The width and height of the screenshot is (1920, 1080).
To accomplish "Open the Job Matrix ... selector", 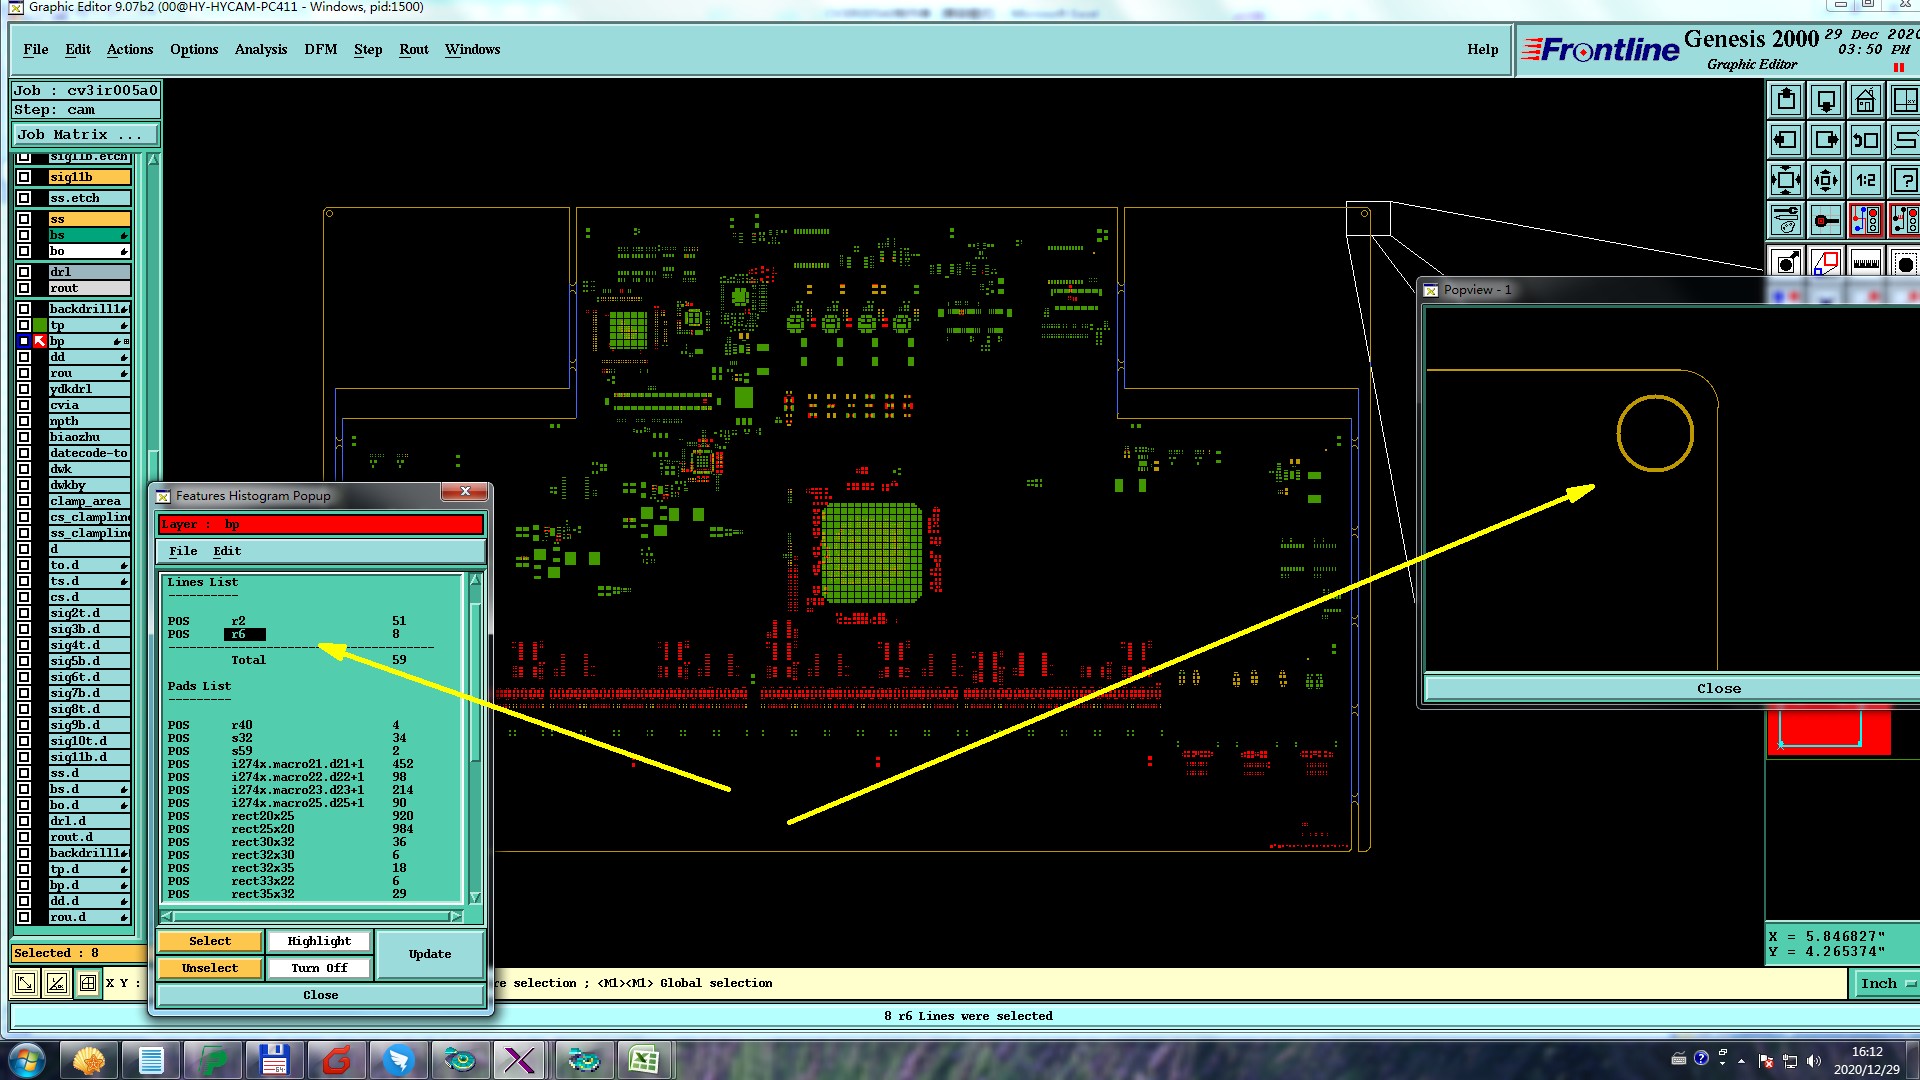I will (85, 135).
